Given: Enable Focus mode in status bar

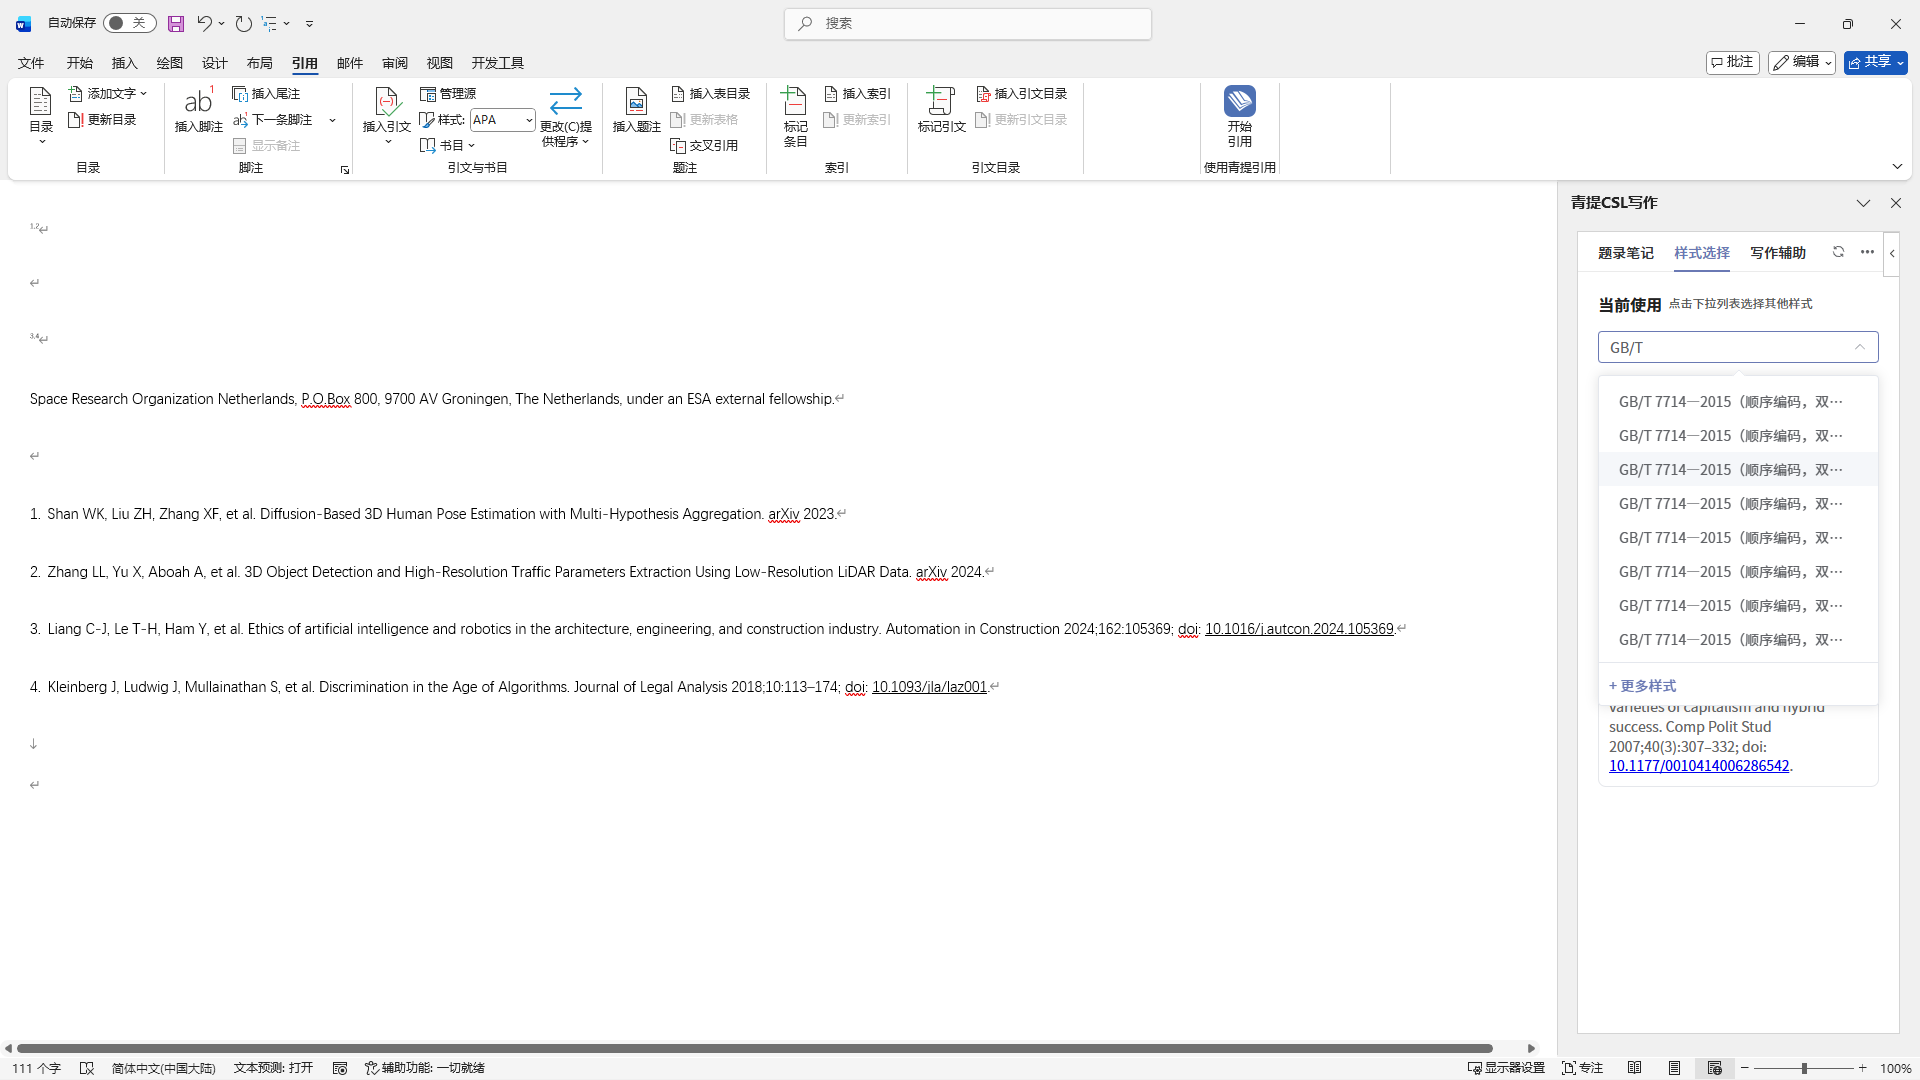Looking at the screenshot, I should pyautogui.click(x=1582, y=1068).
